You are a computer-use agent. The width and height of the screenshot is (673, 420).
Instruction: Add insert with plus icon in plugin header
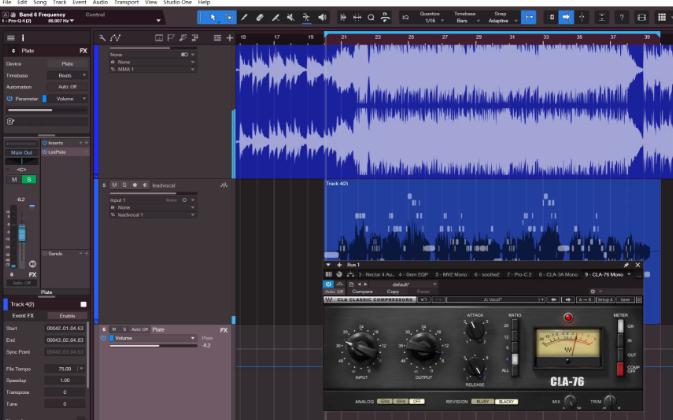click(x=339, y=265)
